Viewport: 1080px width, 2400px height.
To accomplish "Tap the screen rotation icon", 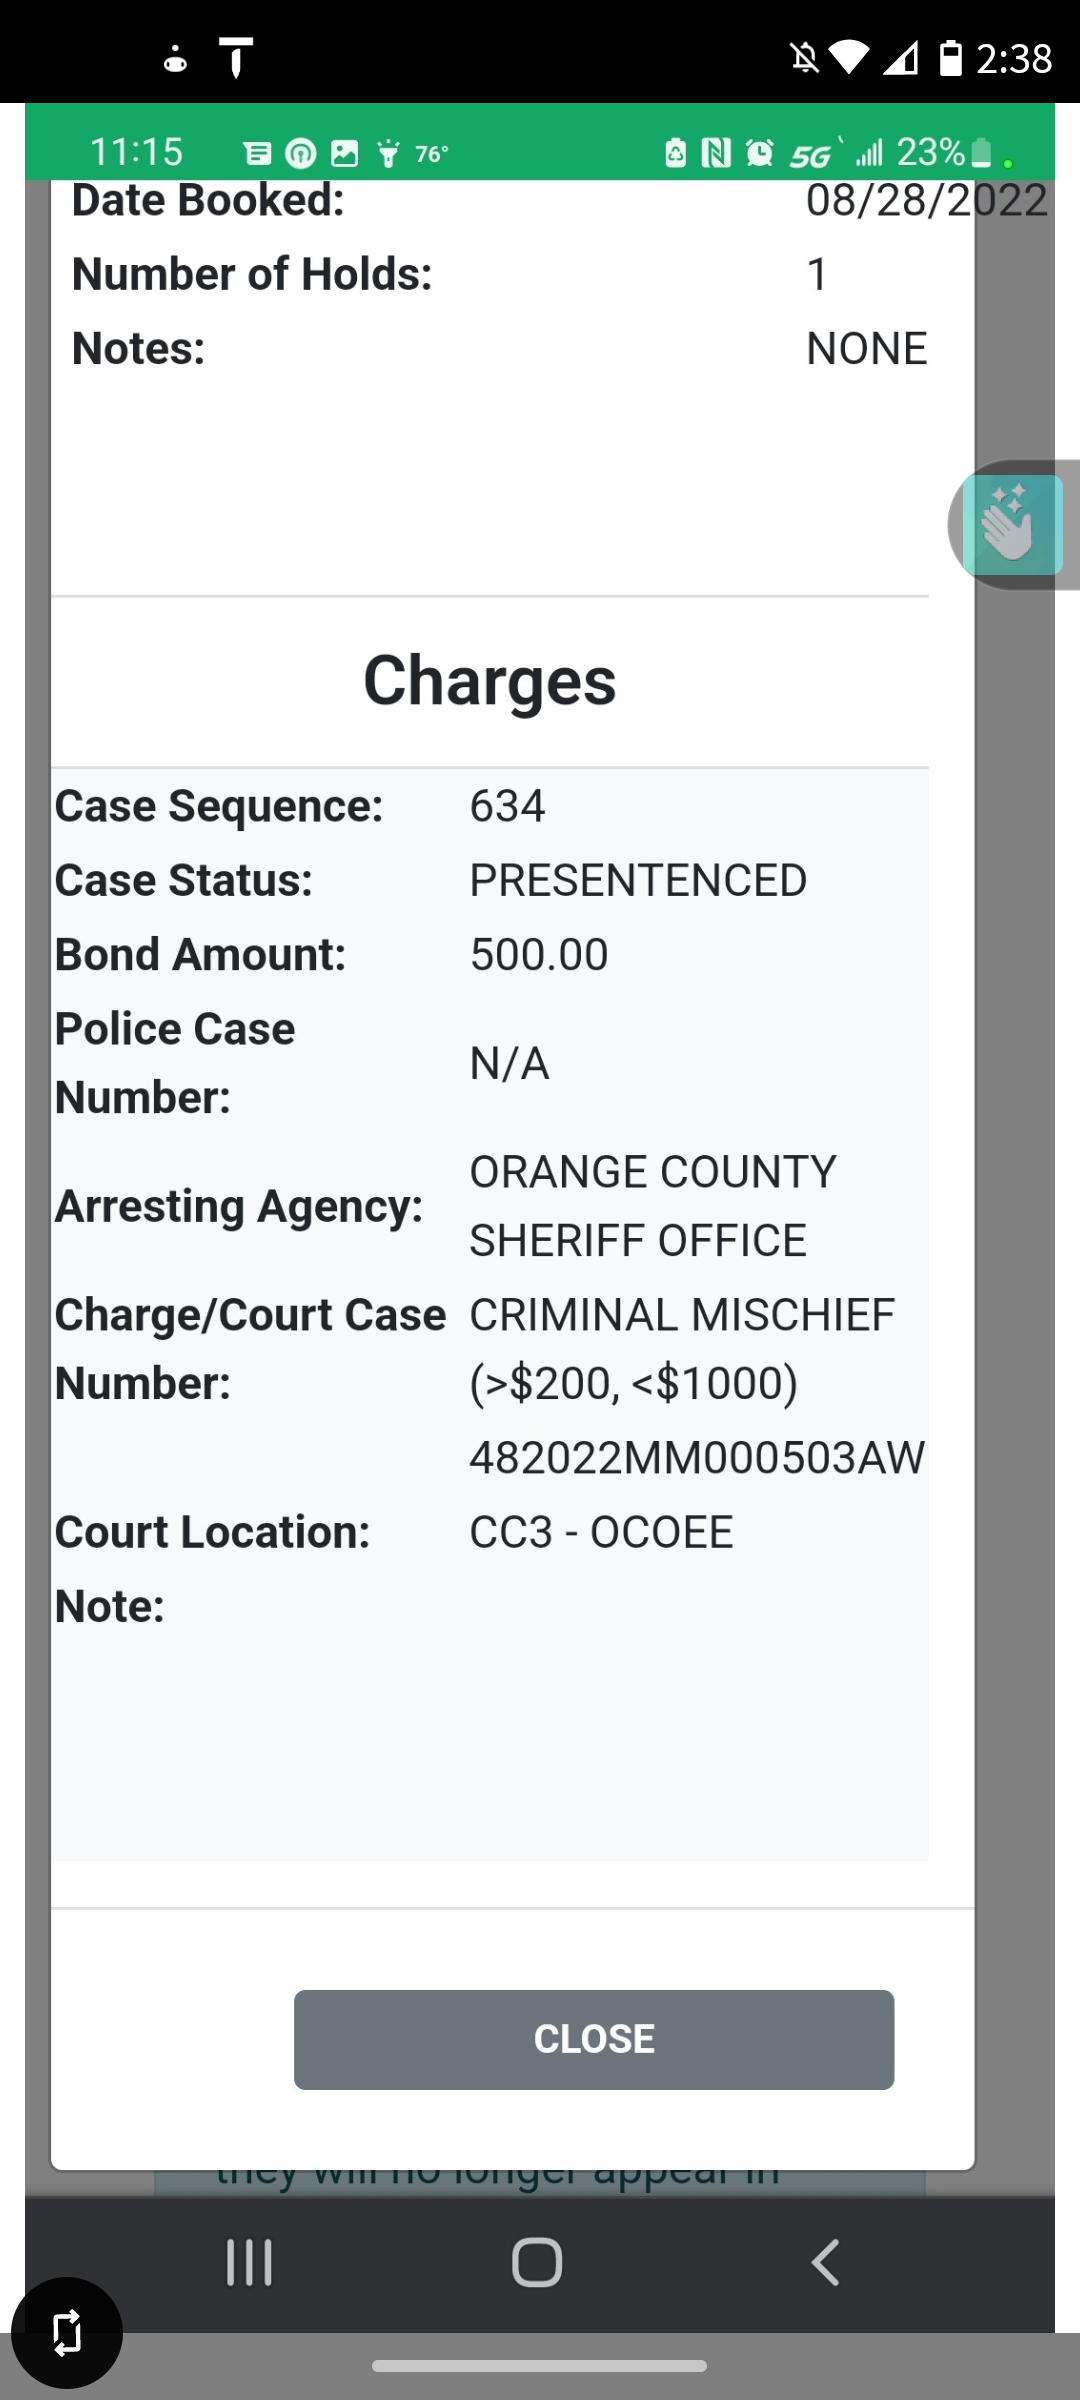I will 67,2333.
